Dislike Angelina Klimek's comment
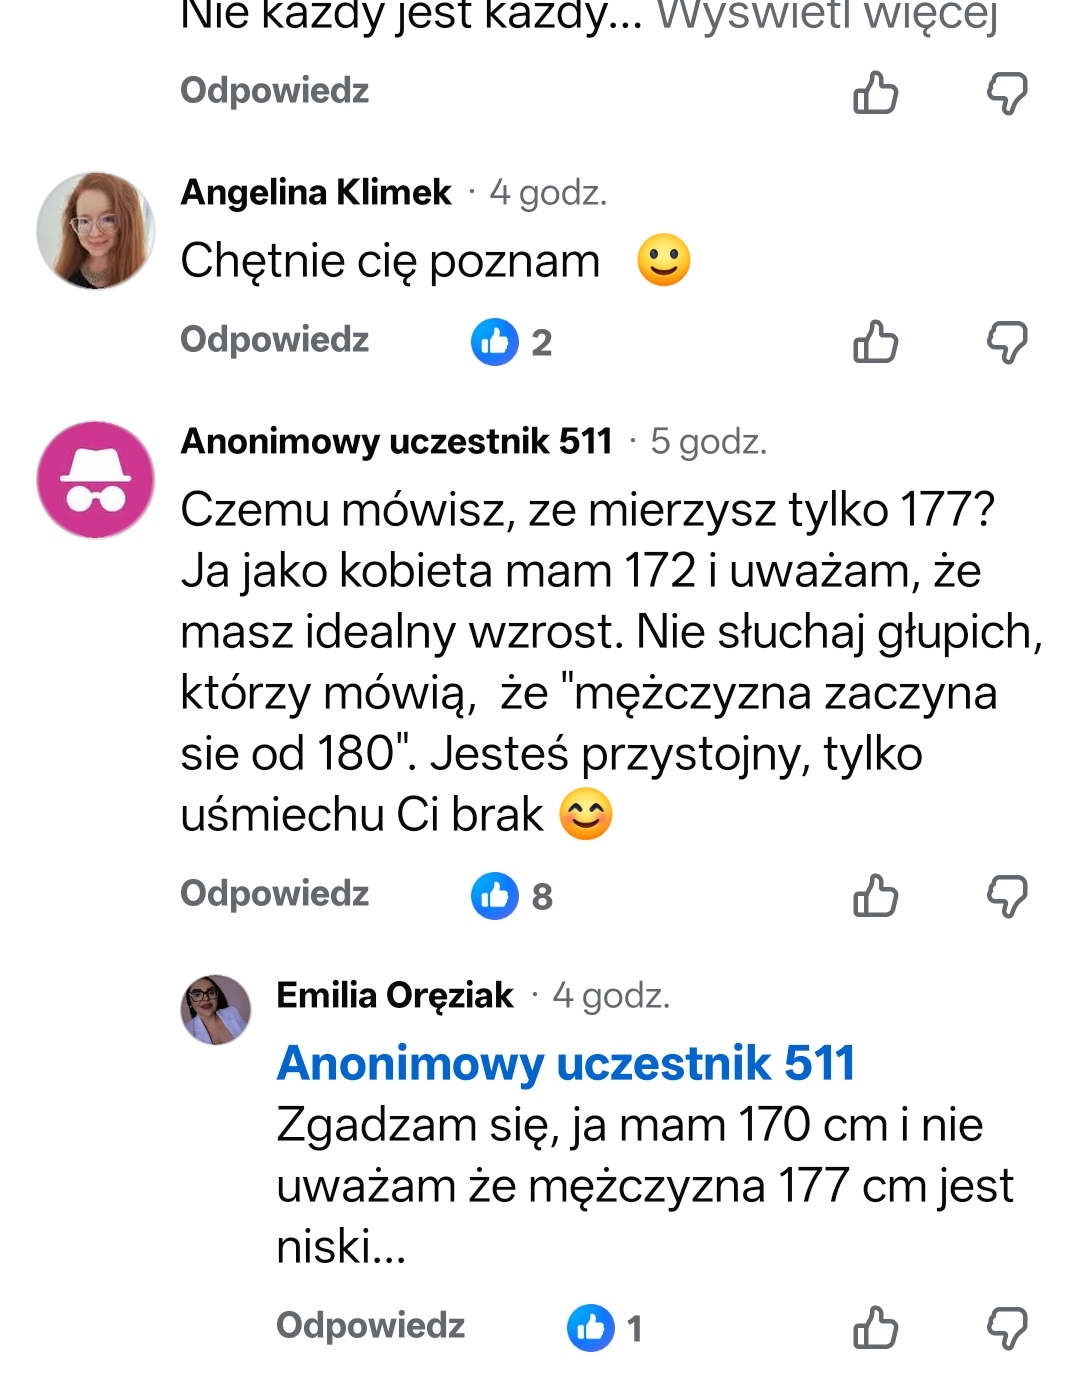 pyautogui.click(x=1007, y=342)
